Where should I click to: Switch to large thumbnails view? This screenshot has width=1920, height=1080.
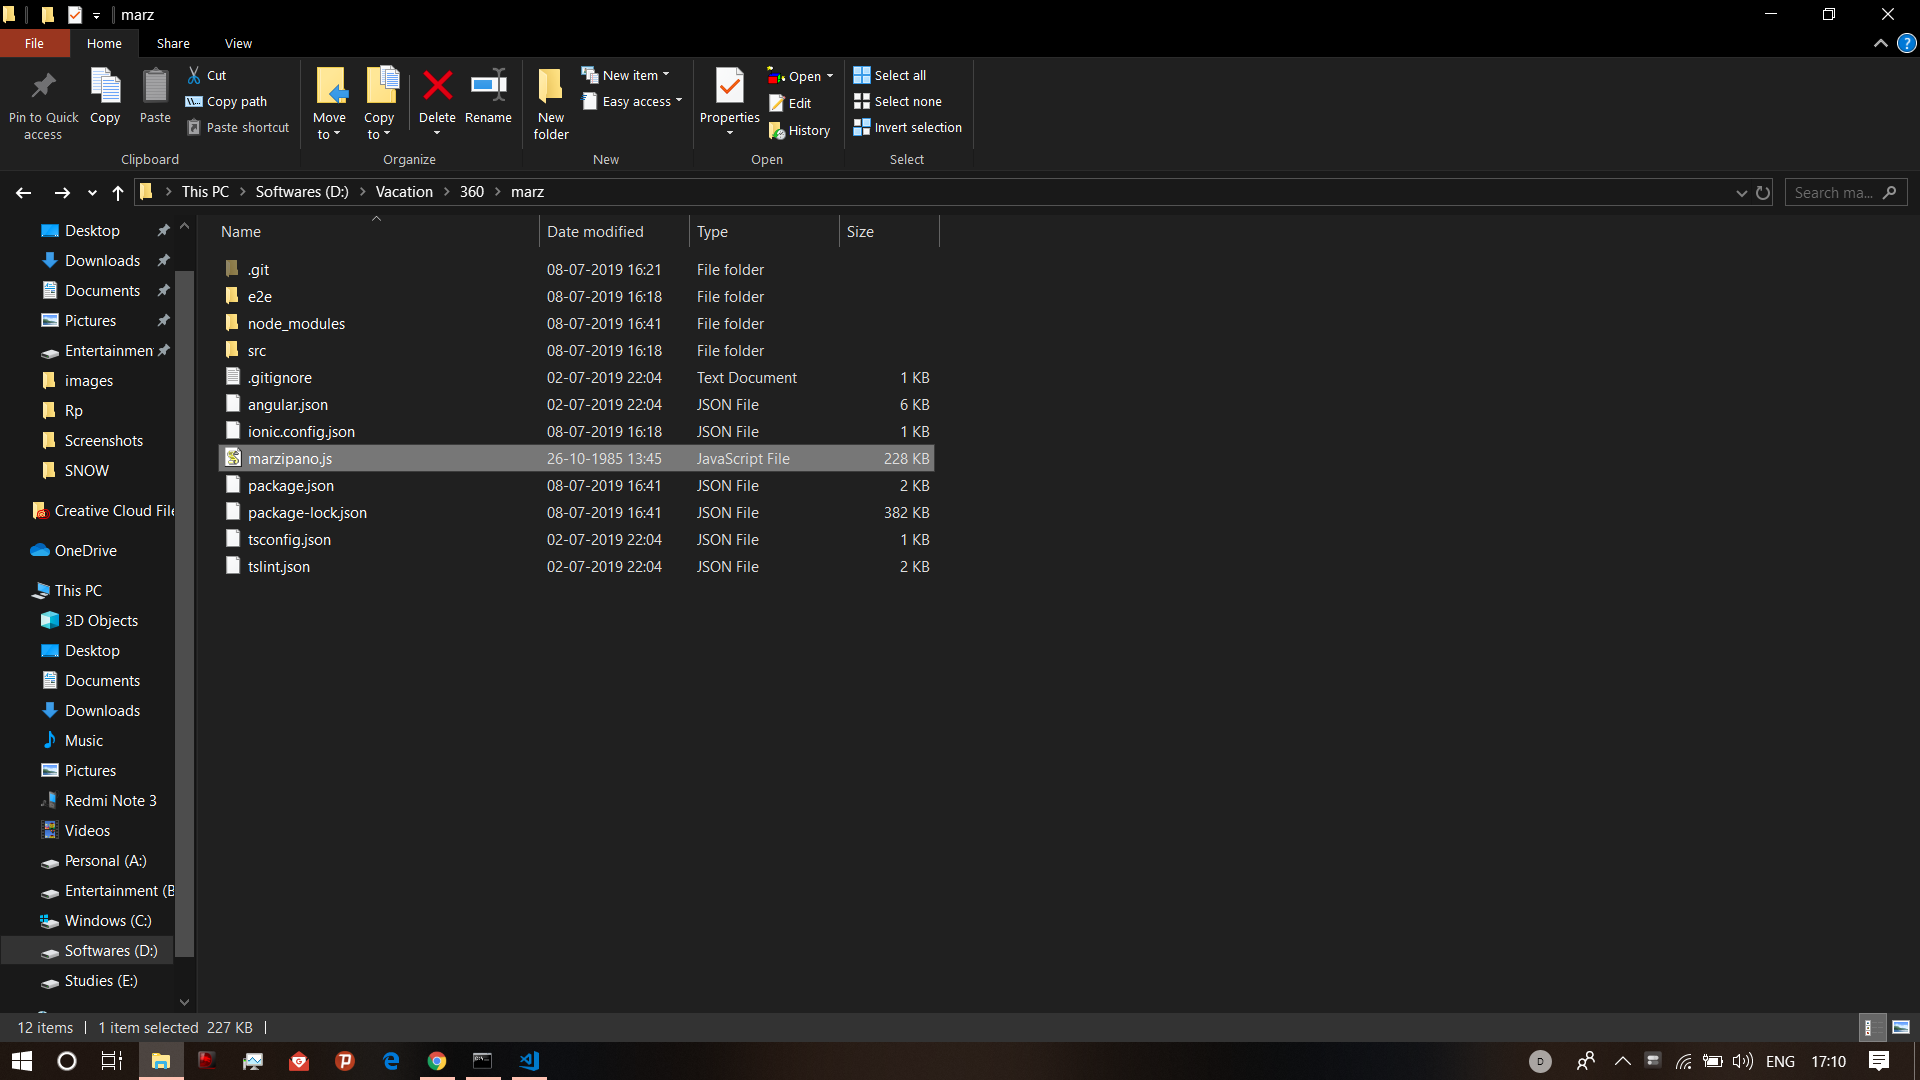(x=1901, y=1027)
